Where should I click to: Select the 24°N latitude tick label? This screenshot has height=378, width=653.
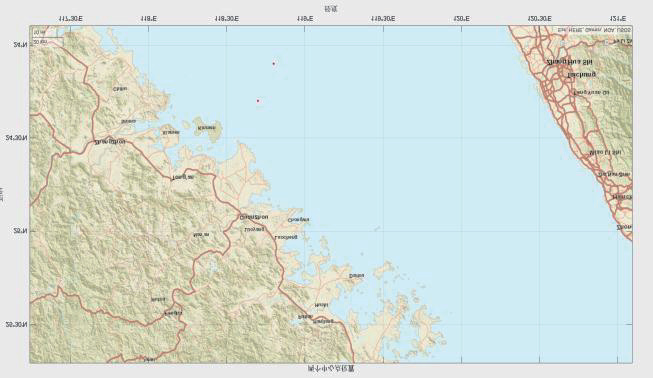20,45
